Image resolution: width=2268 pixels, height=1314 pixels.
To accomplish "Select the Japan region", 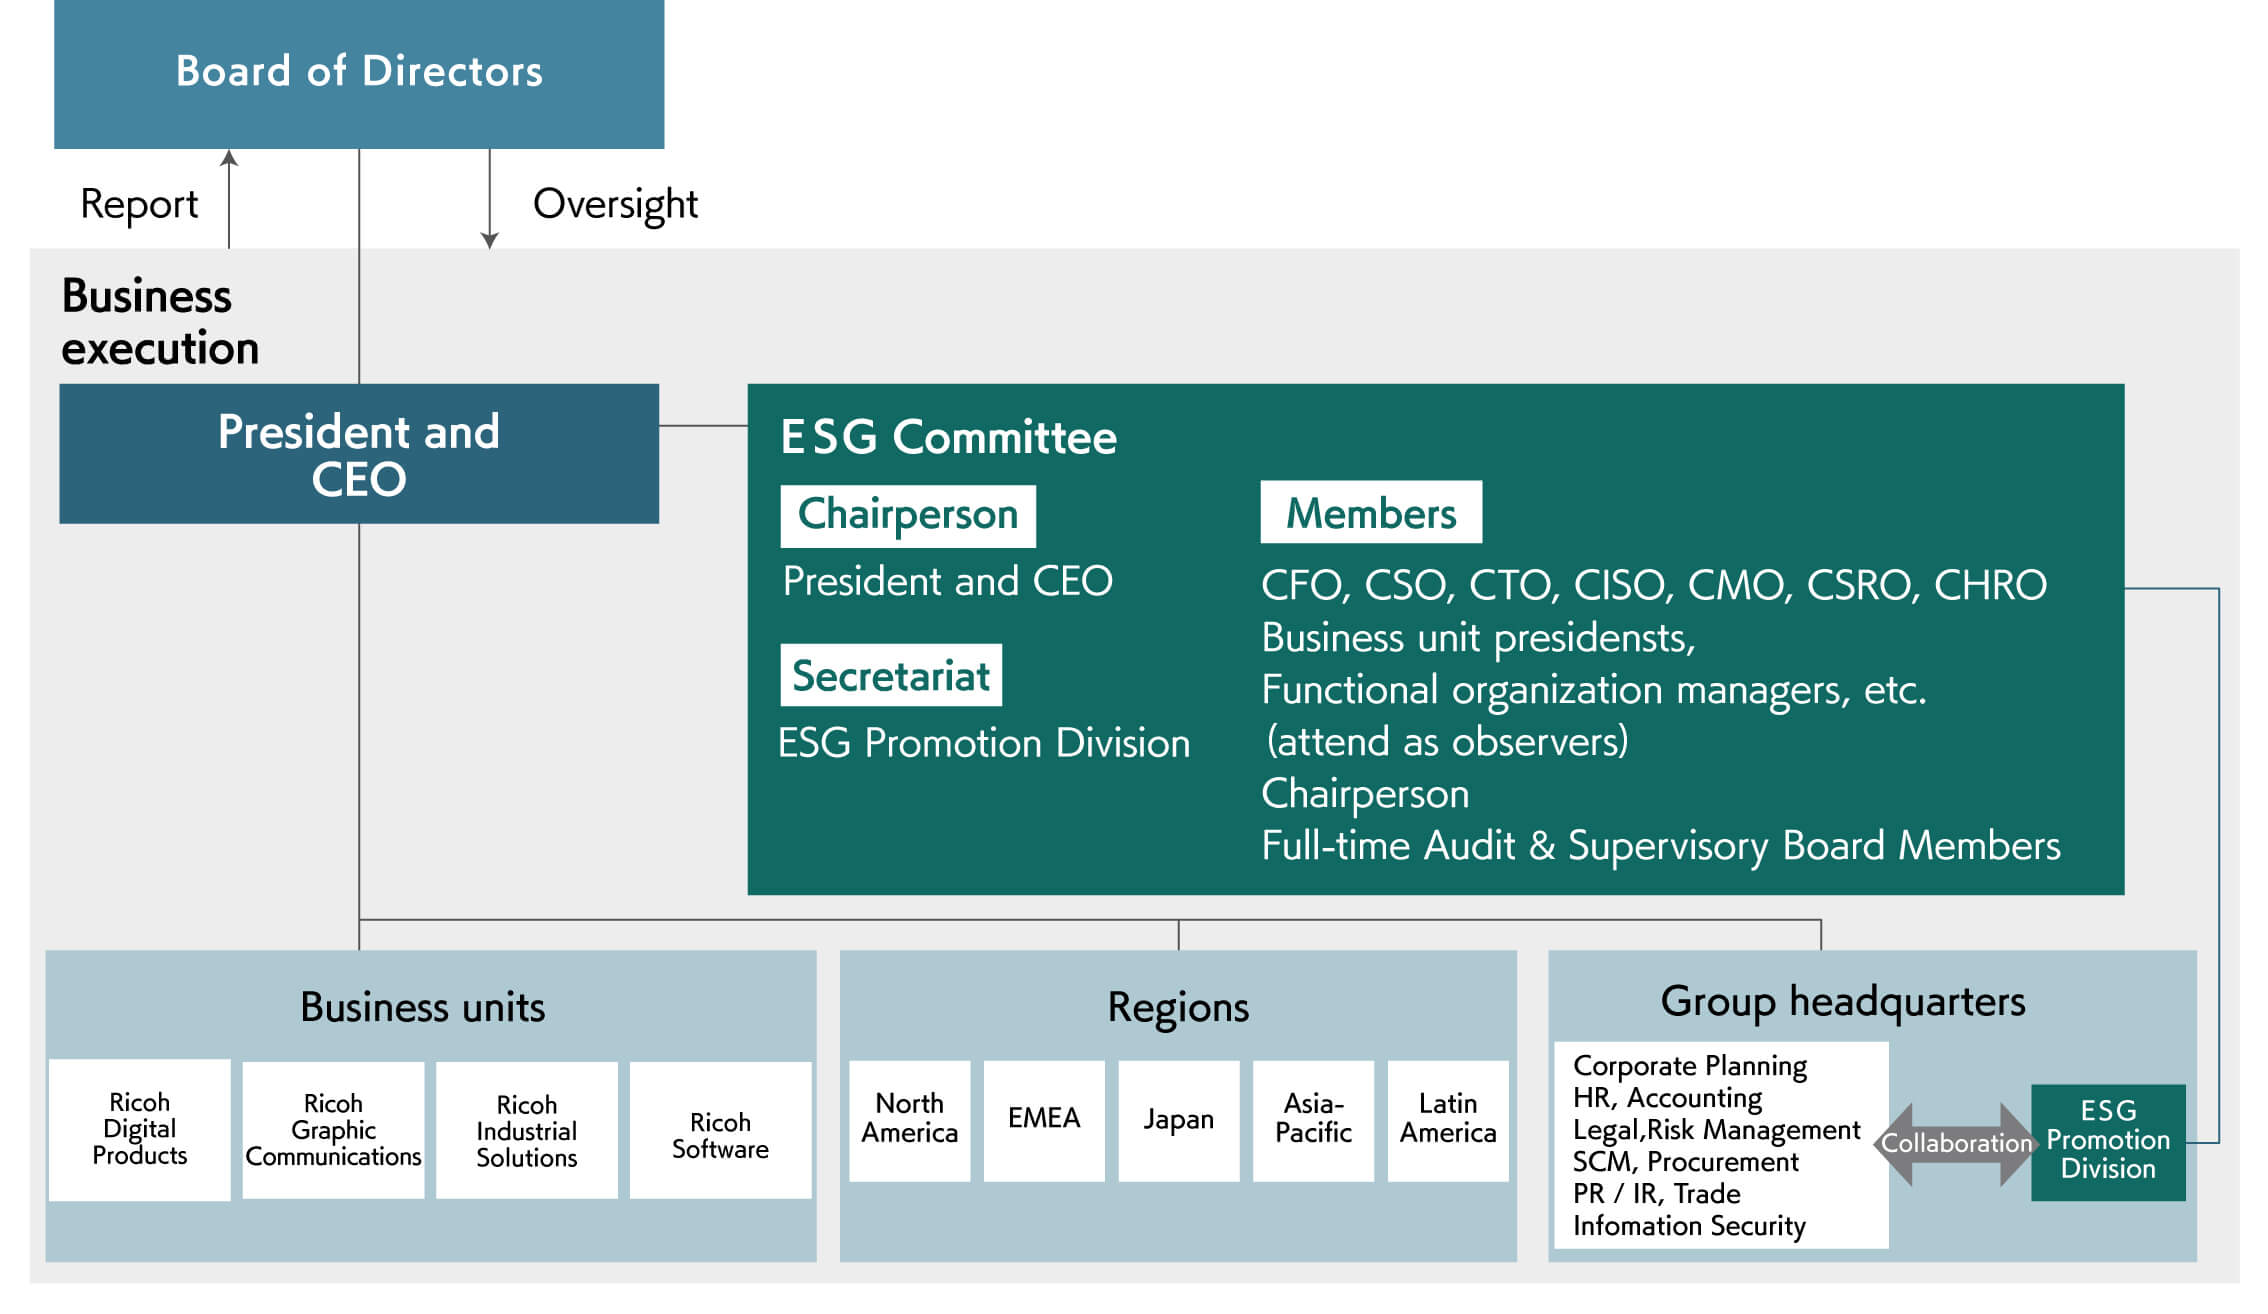I will (x=1179, y=1118).
